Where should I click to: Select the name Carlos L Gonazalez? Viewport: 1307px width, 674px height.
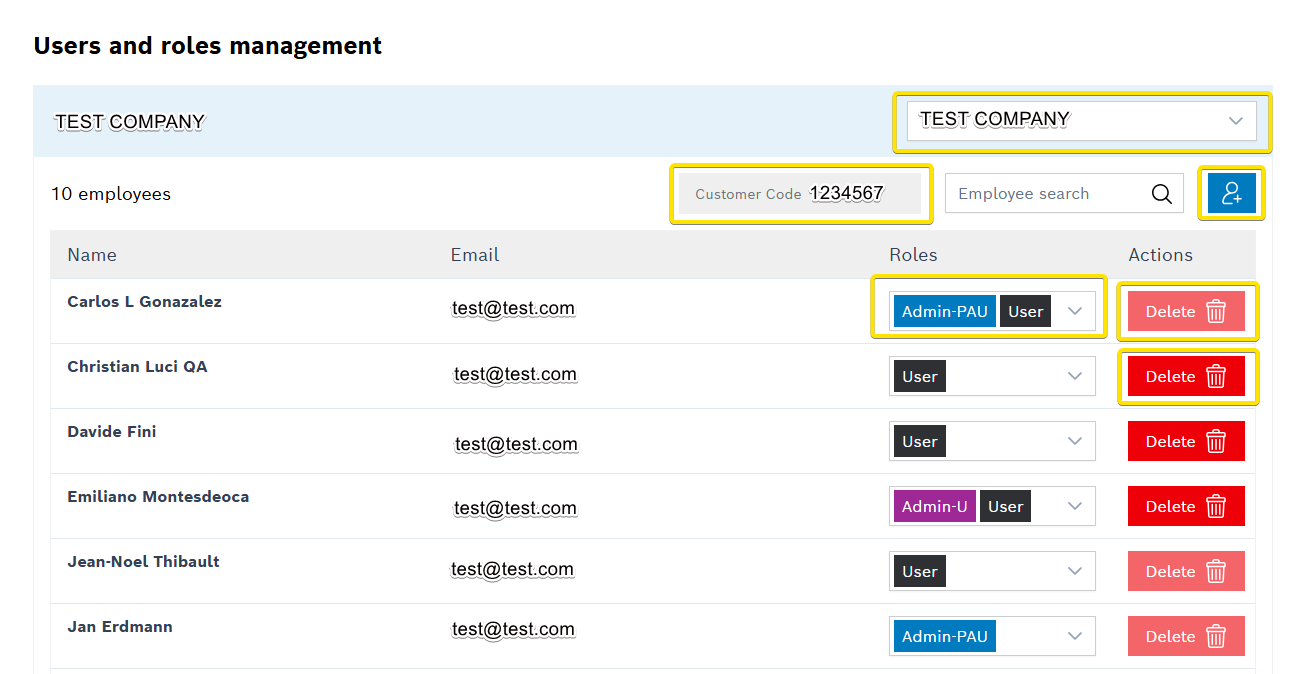pos(144,302)
